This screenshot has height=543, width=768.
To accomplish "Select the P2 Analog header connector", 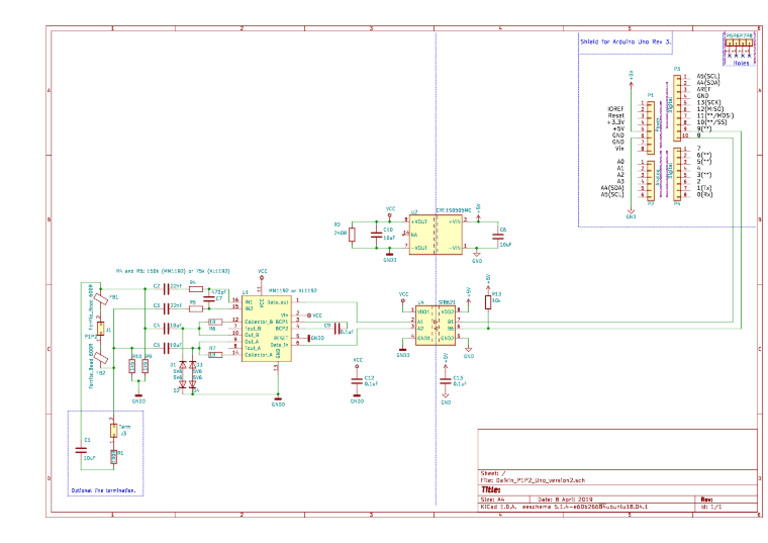I will (x=650, y=179).
